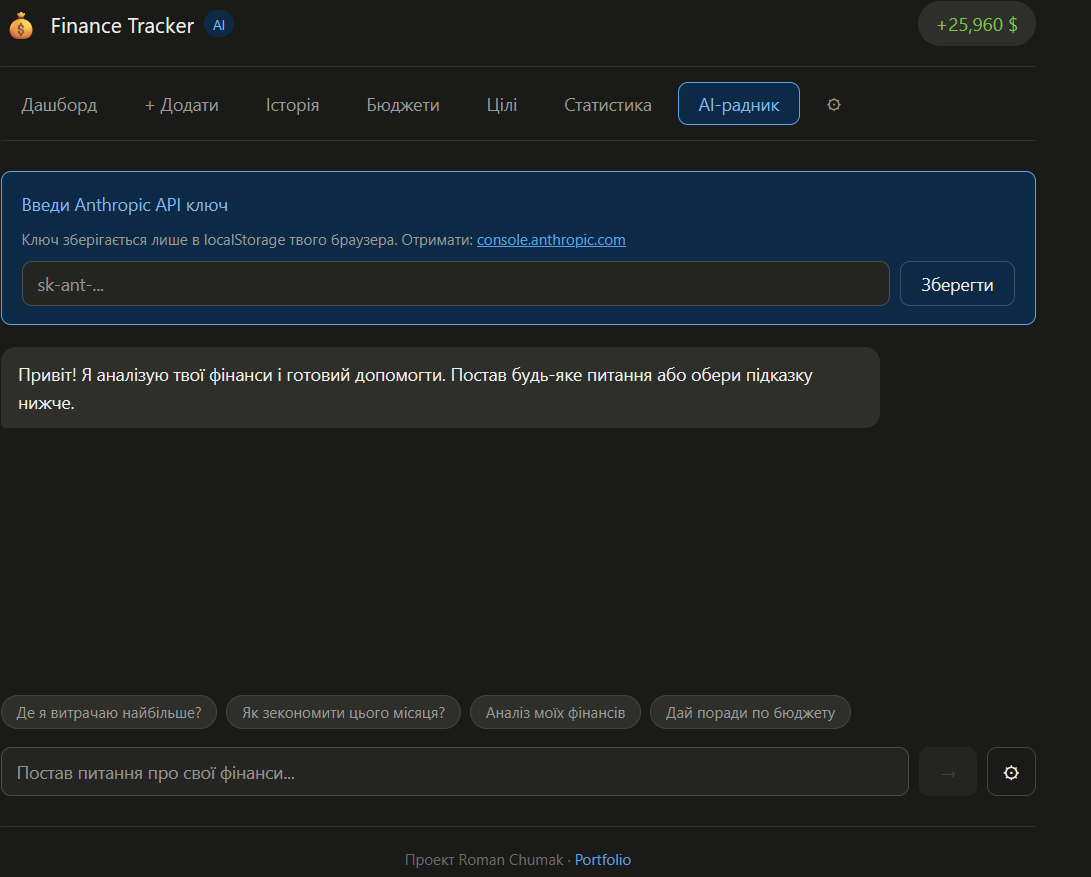The image size is (1091, 877).
Task: Click the Зберегти button
Action: pos(957,284)
